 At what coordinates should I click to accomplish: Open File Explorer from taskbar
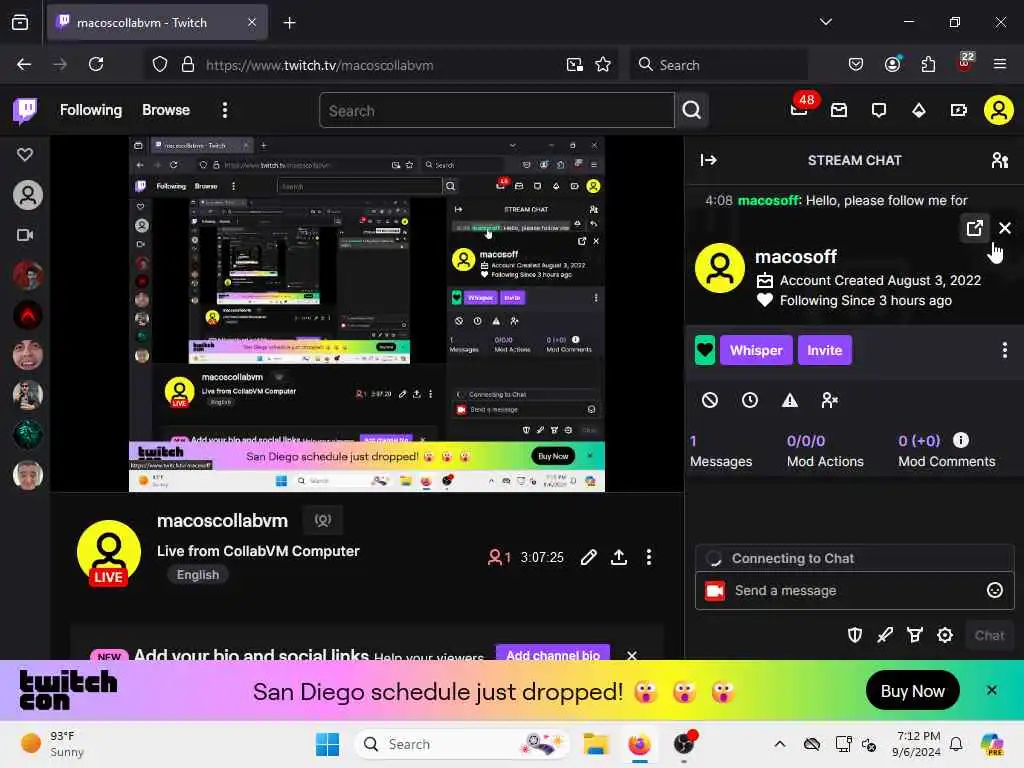596,744
